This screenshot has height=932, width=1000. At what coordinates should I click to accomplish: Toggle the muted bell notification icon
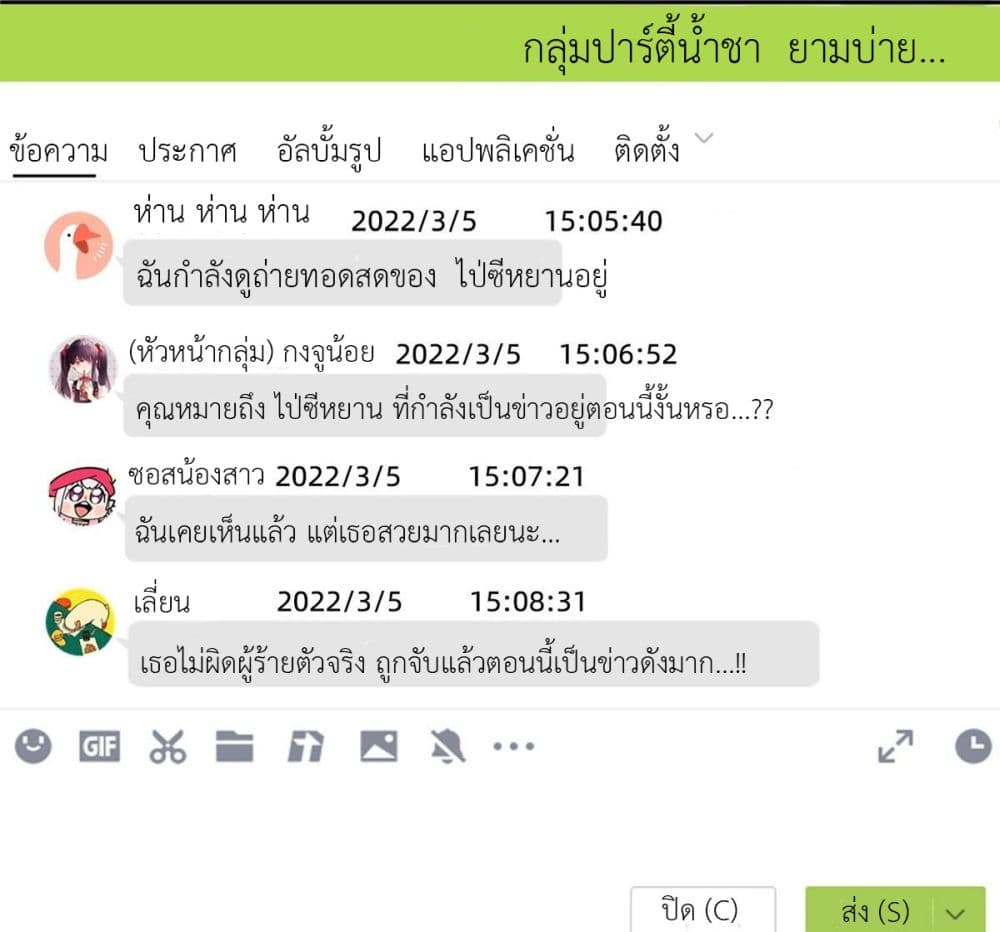point(448,746)
